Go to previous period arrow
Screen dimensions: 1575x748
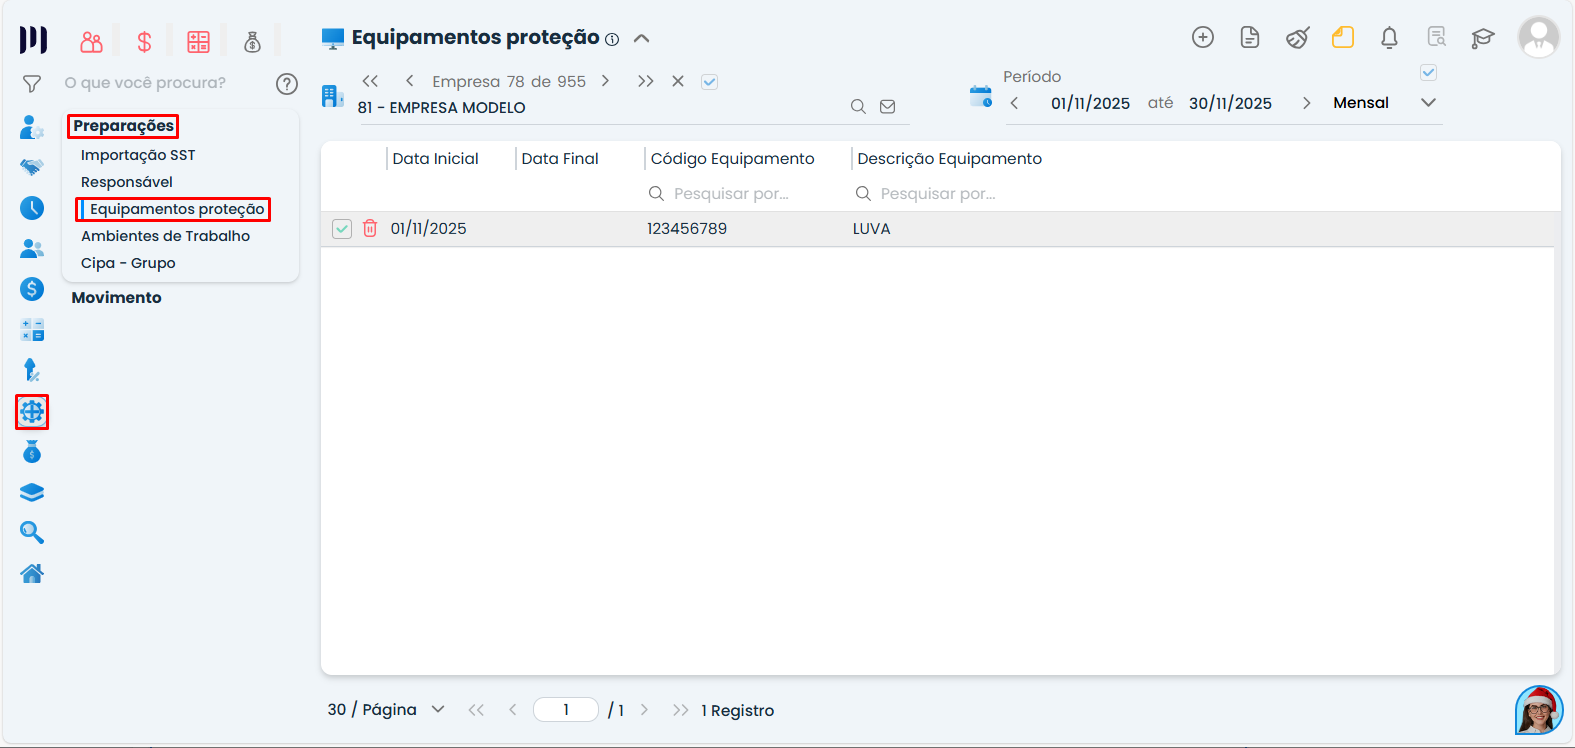click(x=1014, y=103)
